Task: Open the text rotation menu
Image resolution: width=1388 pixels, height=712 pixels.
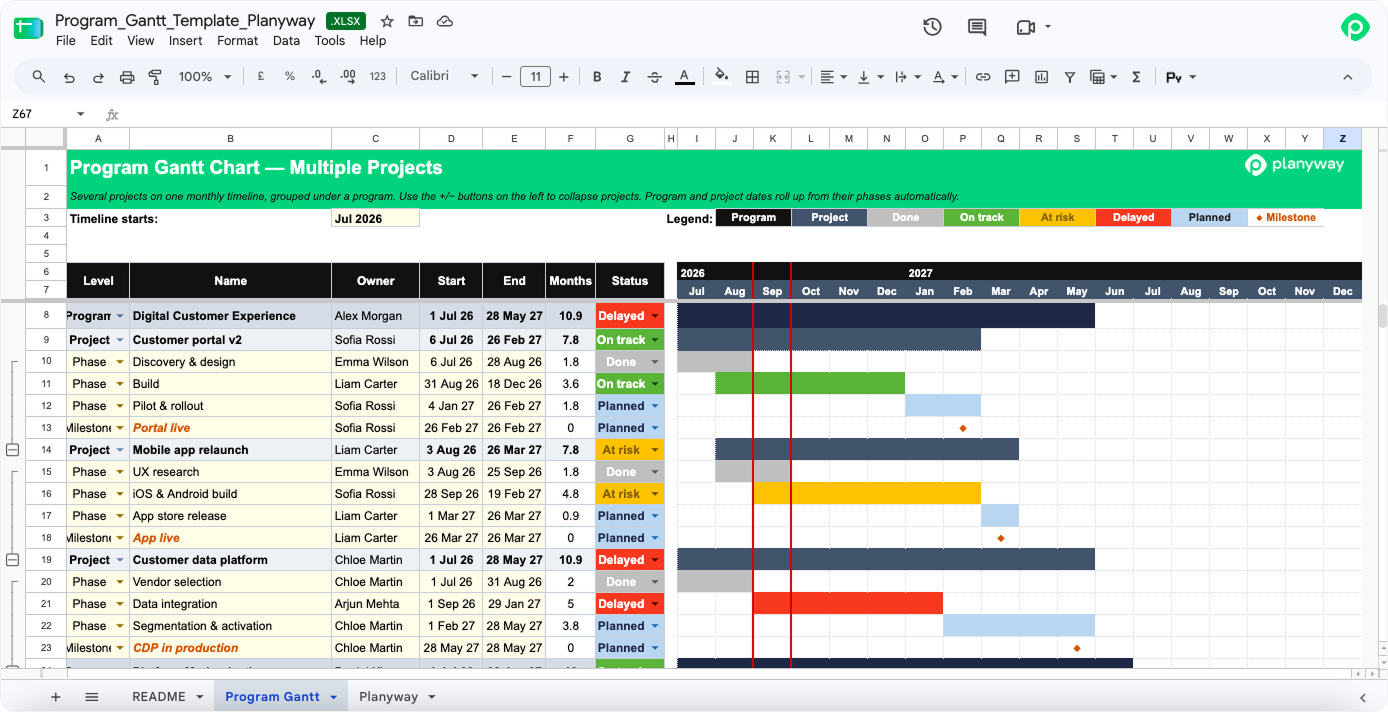Action: pos(944,77)
